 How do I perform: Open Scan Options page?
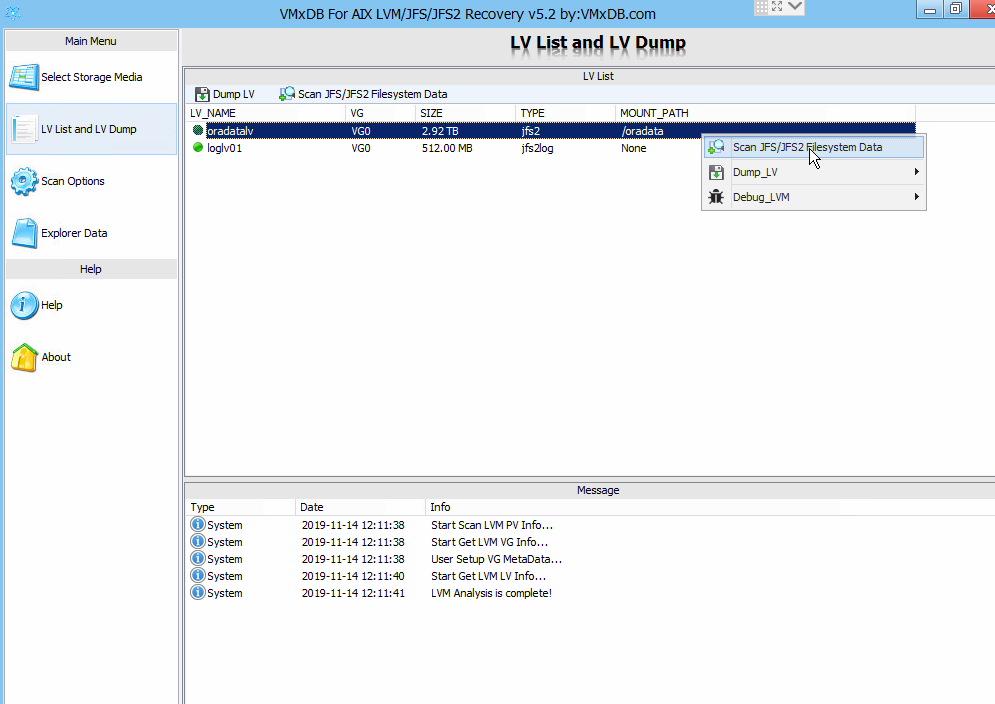91,182
